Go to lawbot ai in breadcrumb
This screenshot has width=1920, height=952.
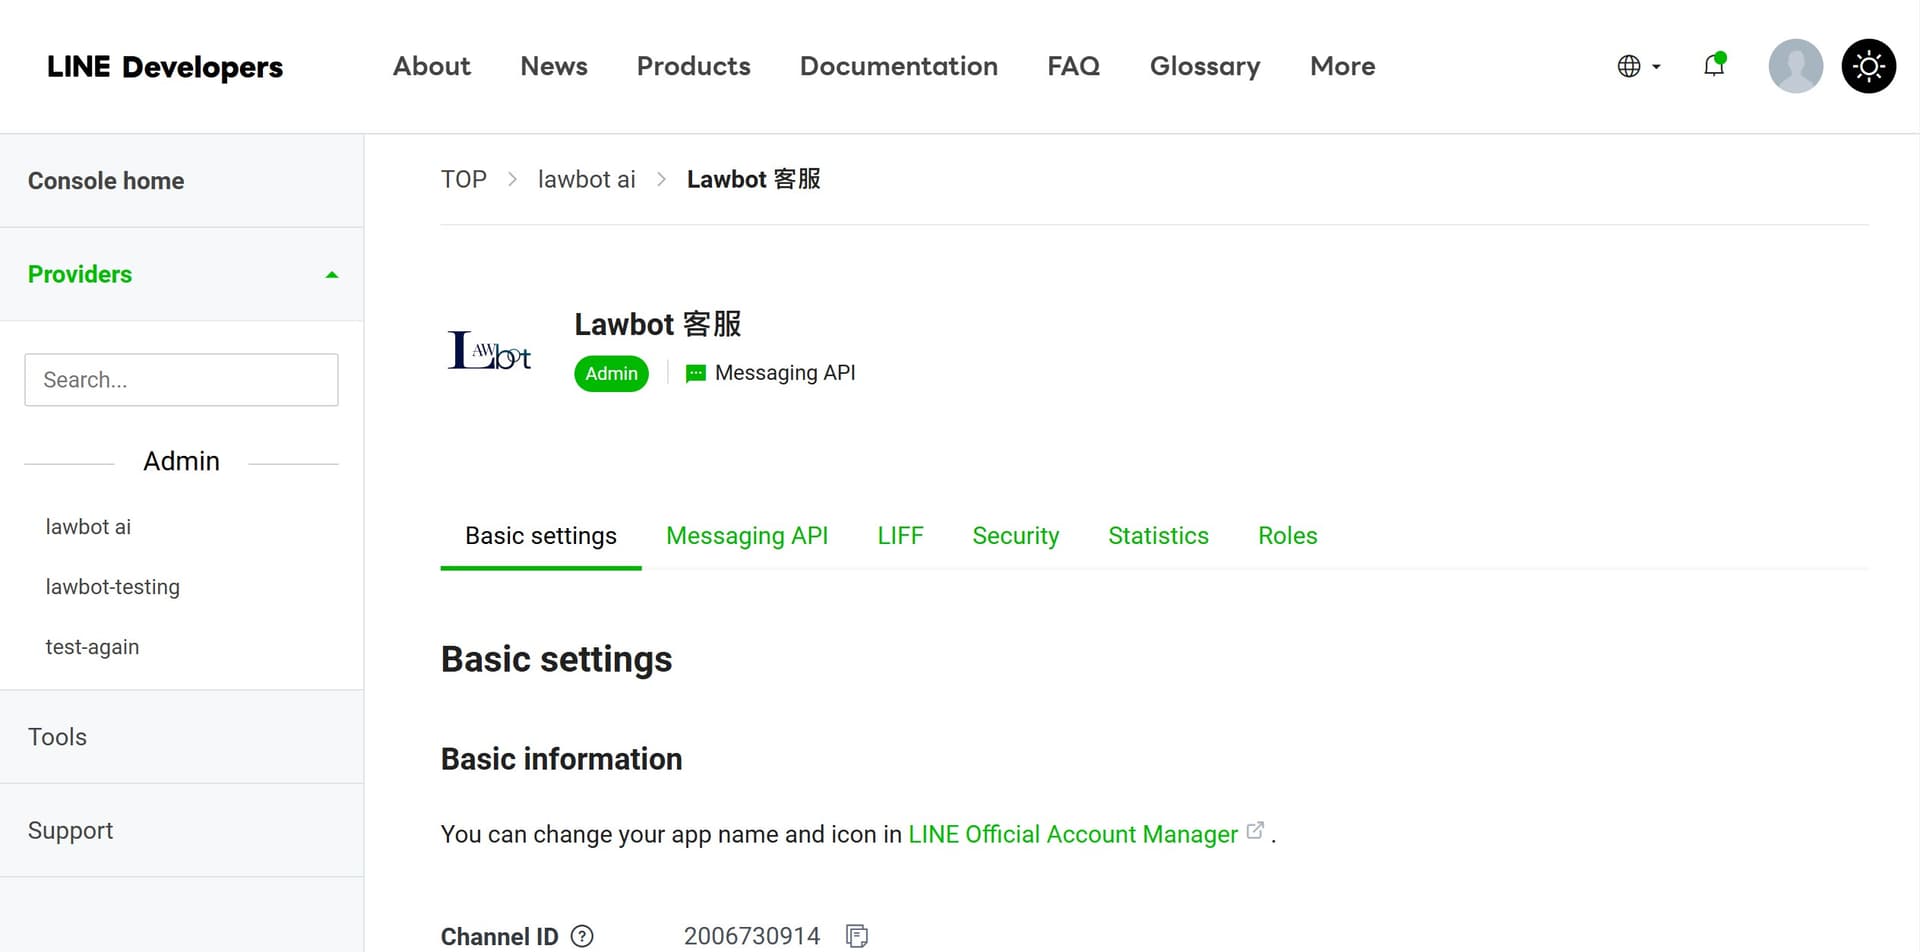coord(586,179)
